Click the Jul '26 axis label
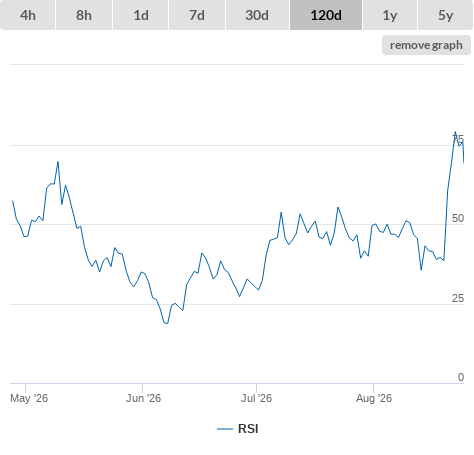Viewport: 474px width, 455px height. tap(256, 398)
